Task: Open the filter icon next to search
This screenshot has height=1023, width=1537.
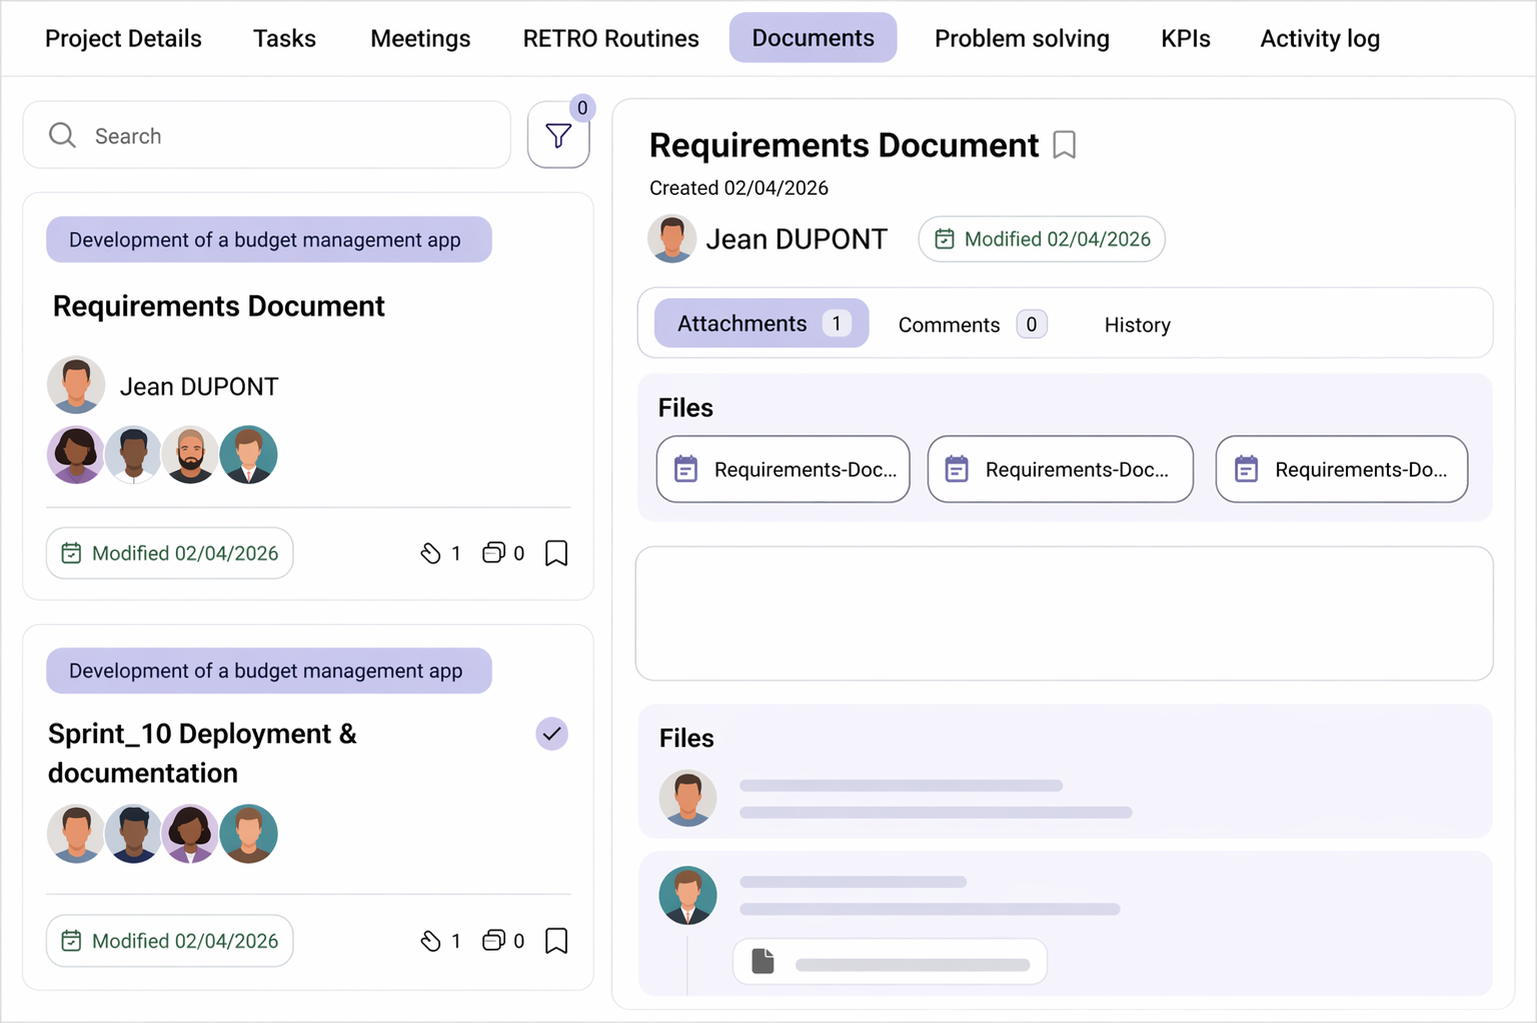Action: click(x=558, y=136)
